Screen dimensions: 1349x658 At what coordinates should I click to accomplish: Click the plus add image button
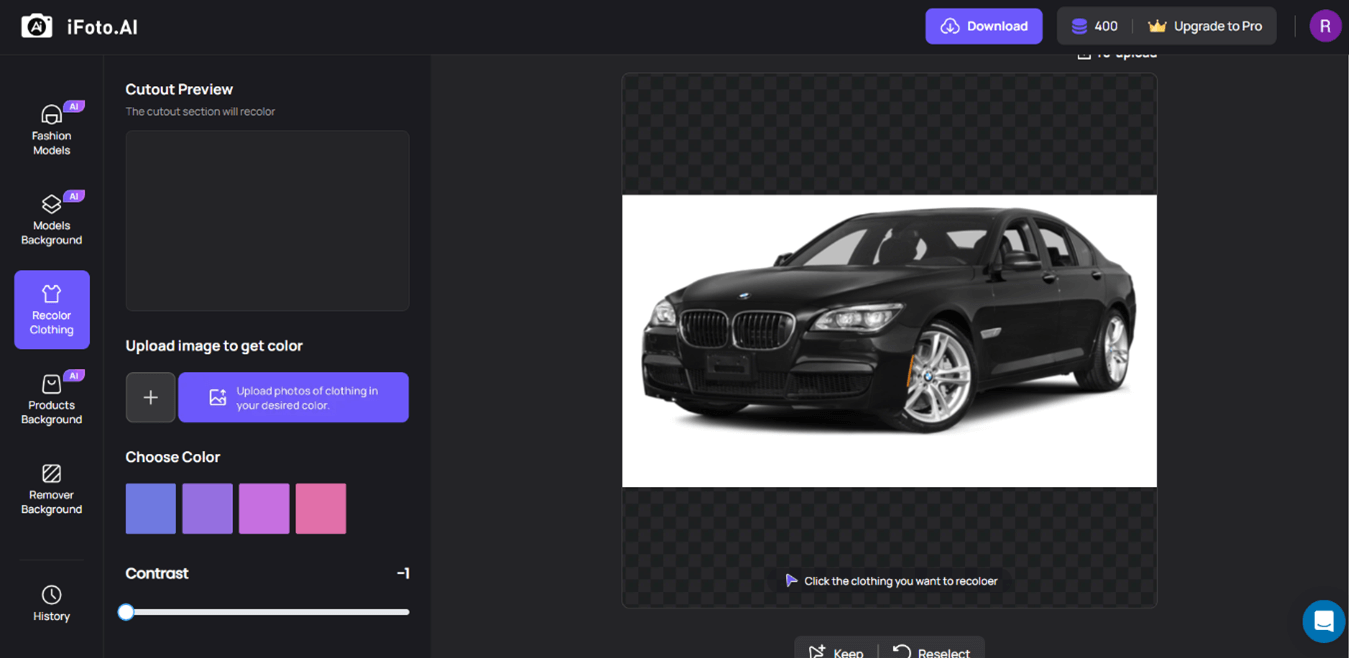150,397
